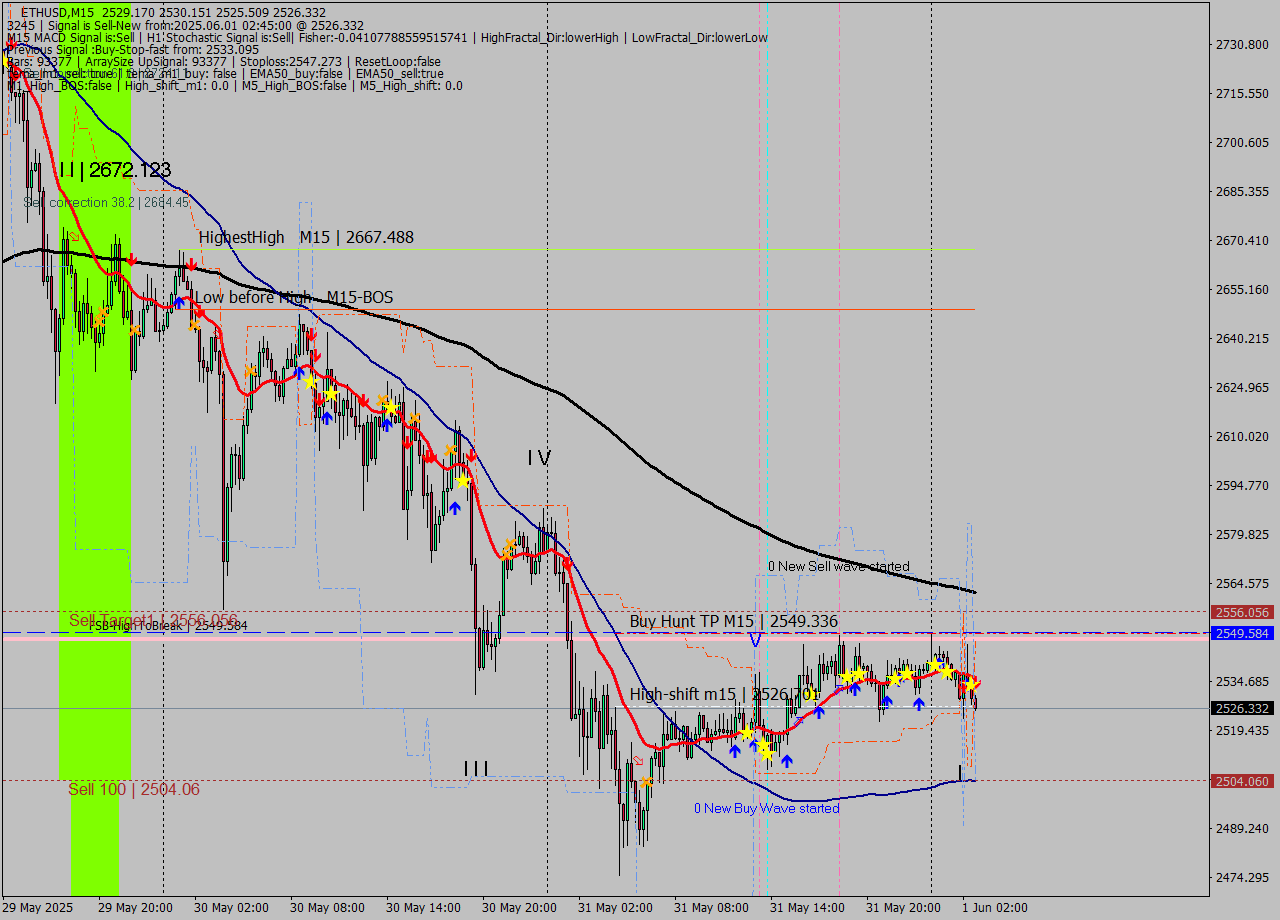The height and width of the screenshot is (920, 1280).
Task: Click the 2730.80 level on price scale
Action: point(1240,45)
